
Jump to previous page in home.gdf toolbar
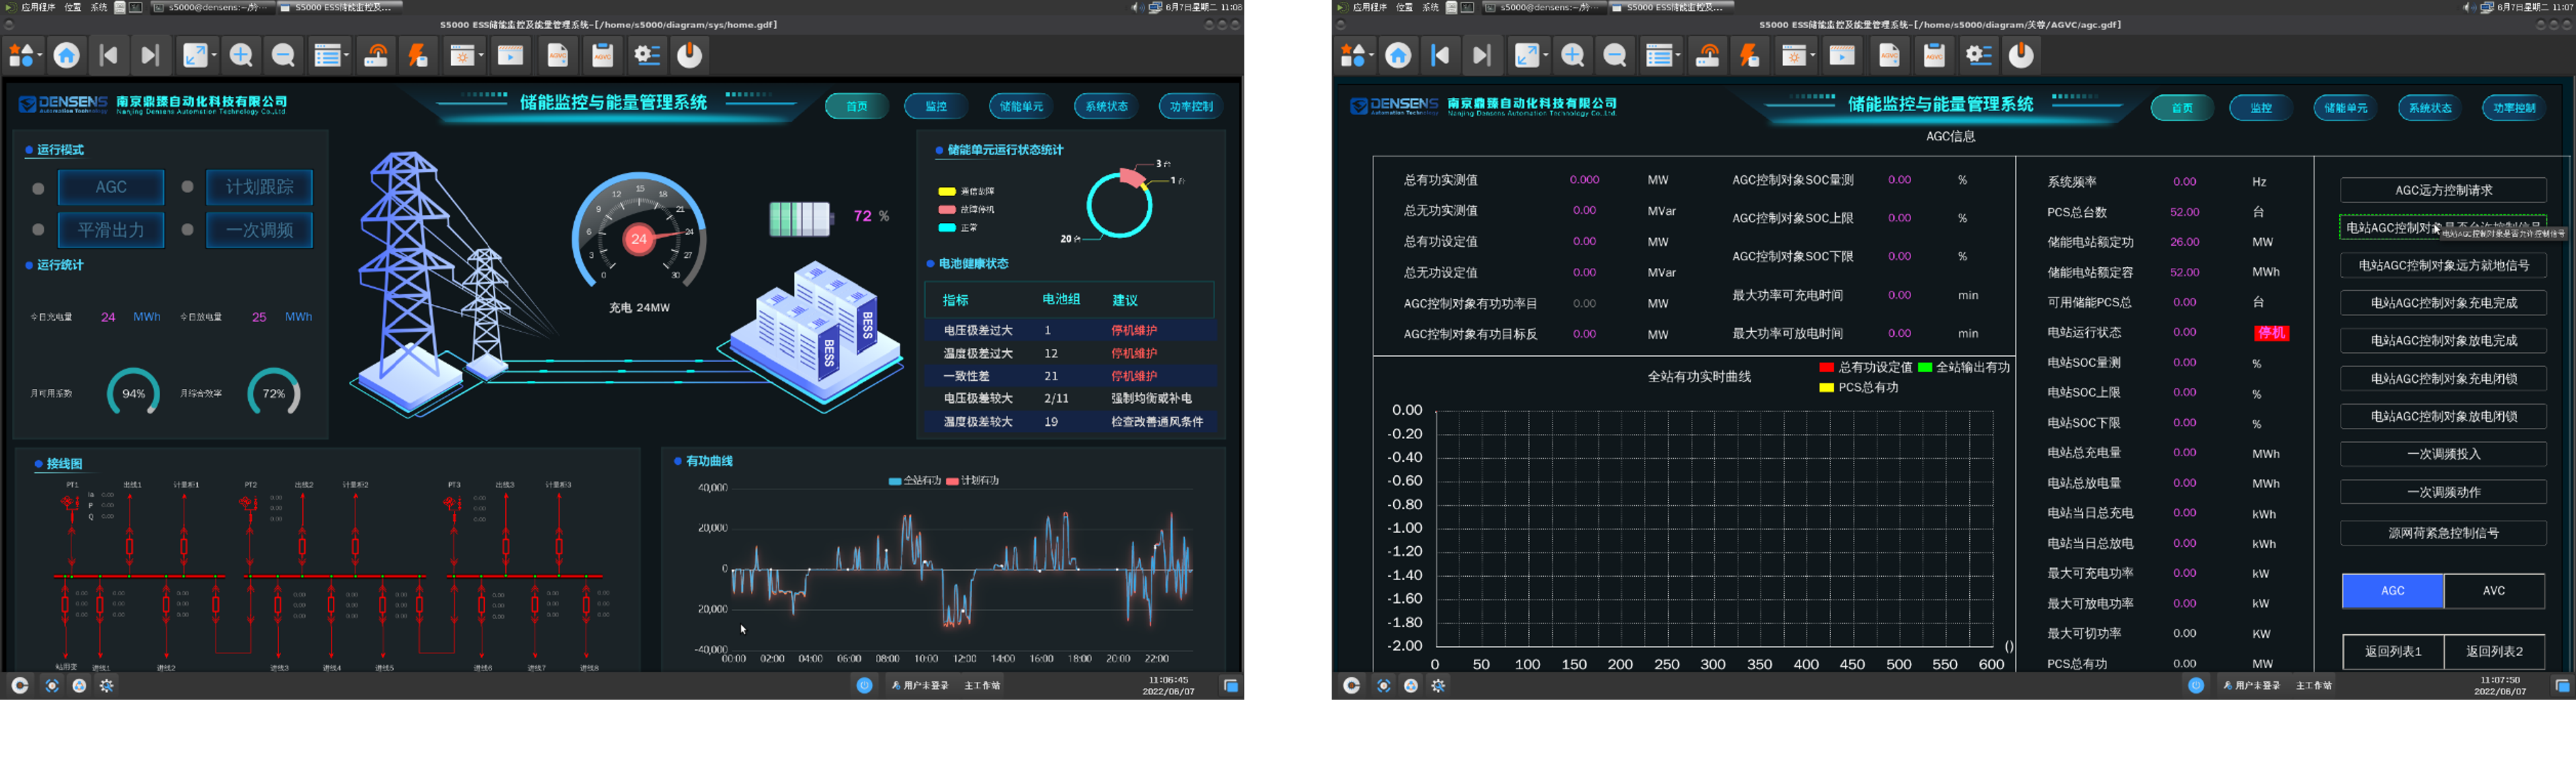(x=109, y=55)
